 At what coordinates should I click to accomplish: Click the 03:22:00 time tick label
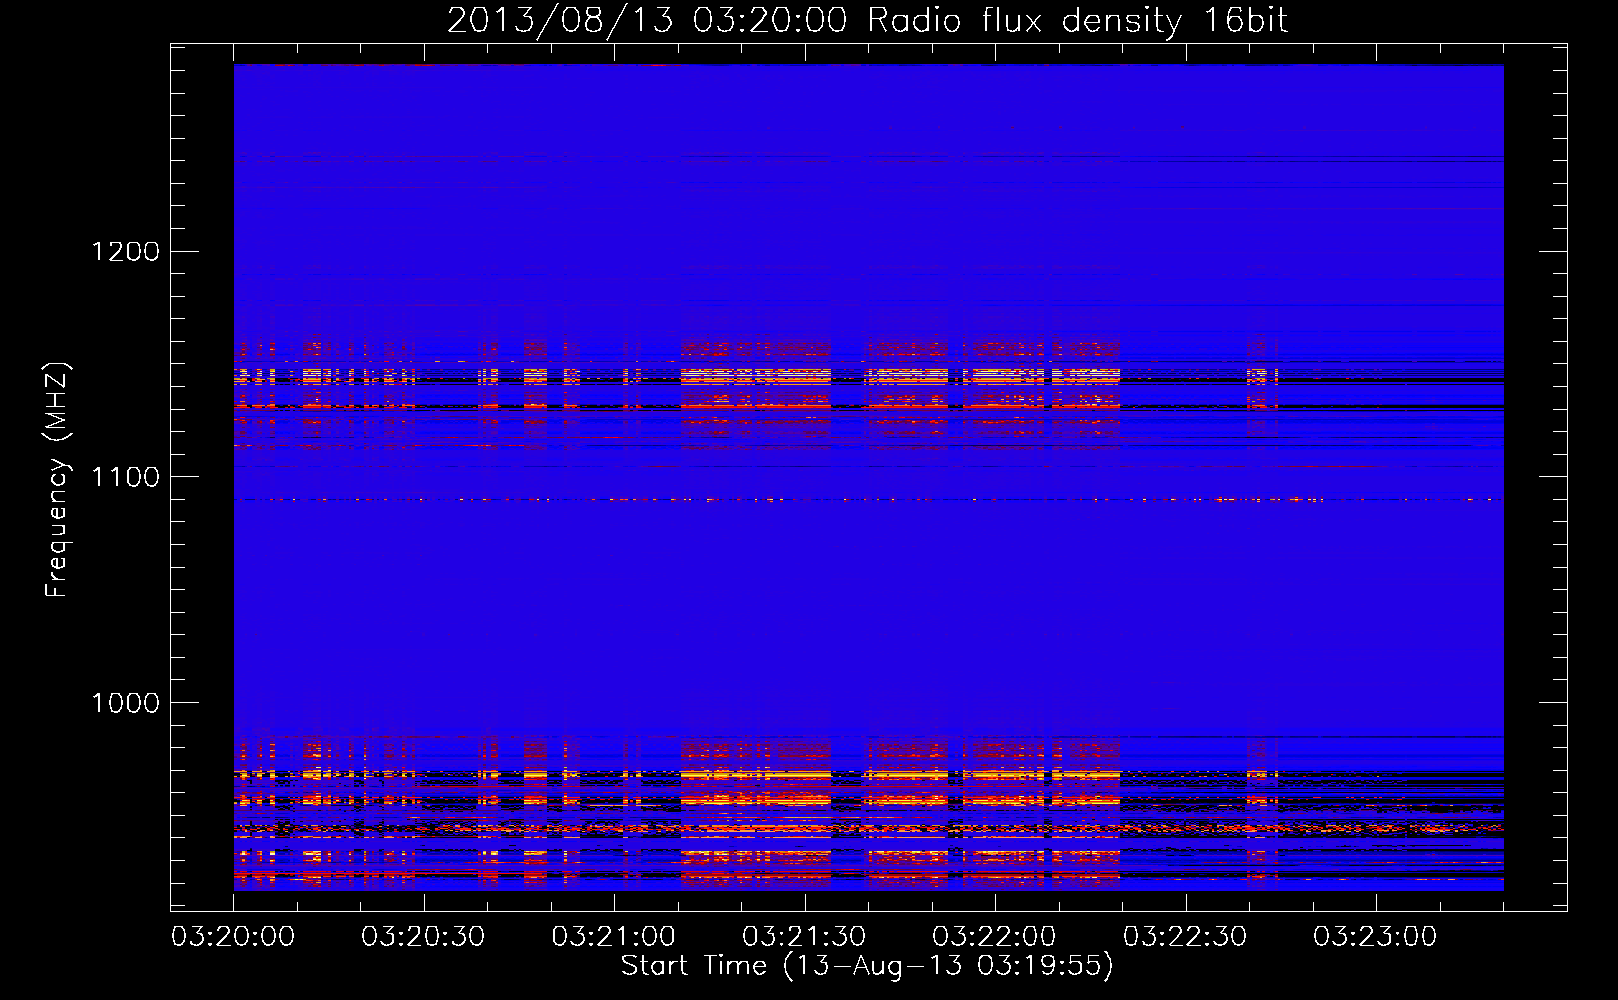(x=994, y=936)
